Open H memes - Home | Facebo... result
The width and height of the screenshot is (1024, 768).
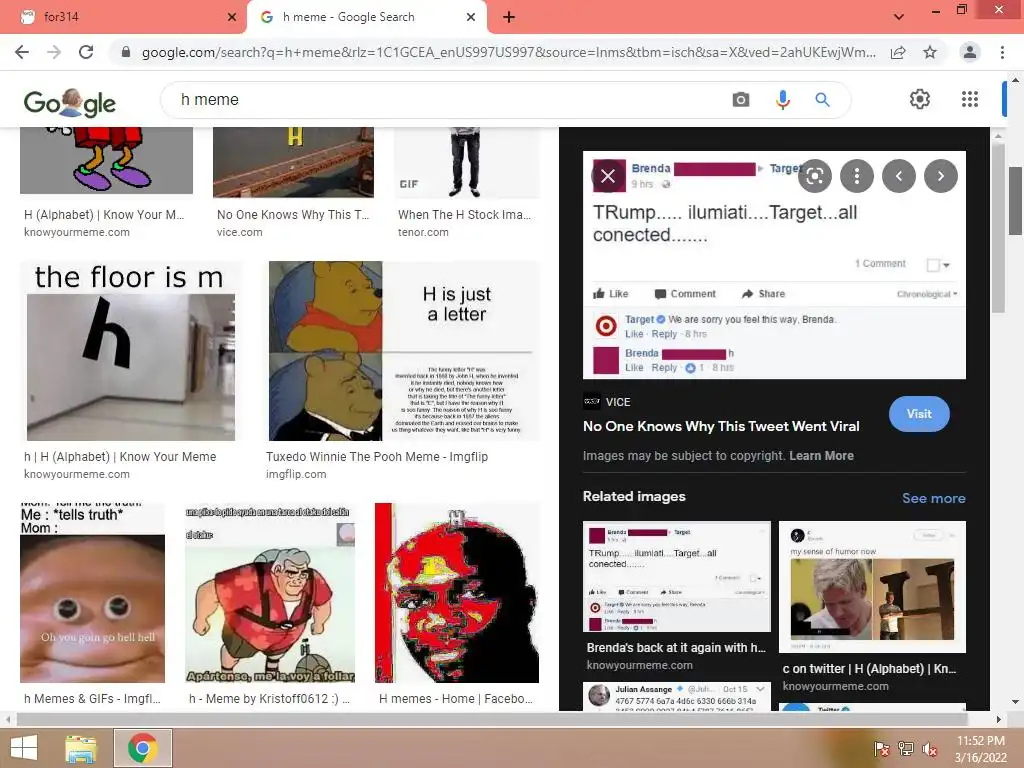(456, 699)
